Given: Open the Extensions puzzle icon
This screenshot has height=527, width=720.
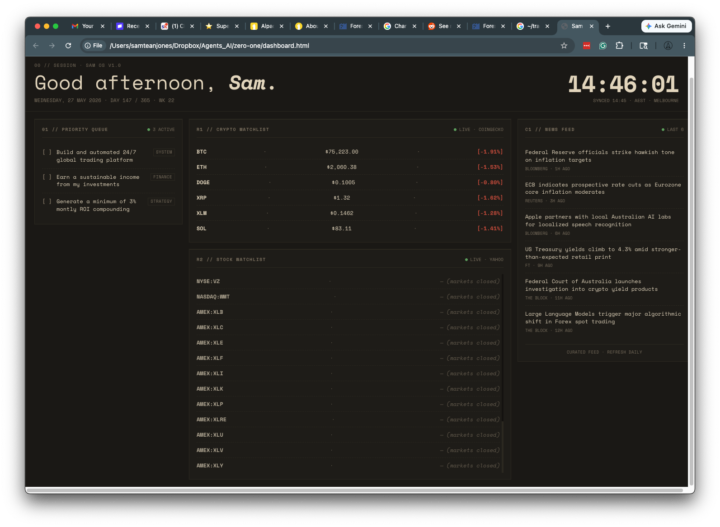Looking at the screenshot, I should pyautogui.click(x=619, y=45).
